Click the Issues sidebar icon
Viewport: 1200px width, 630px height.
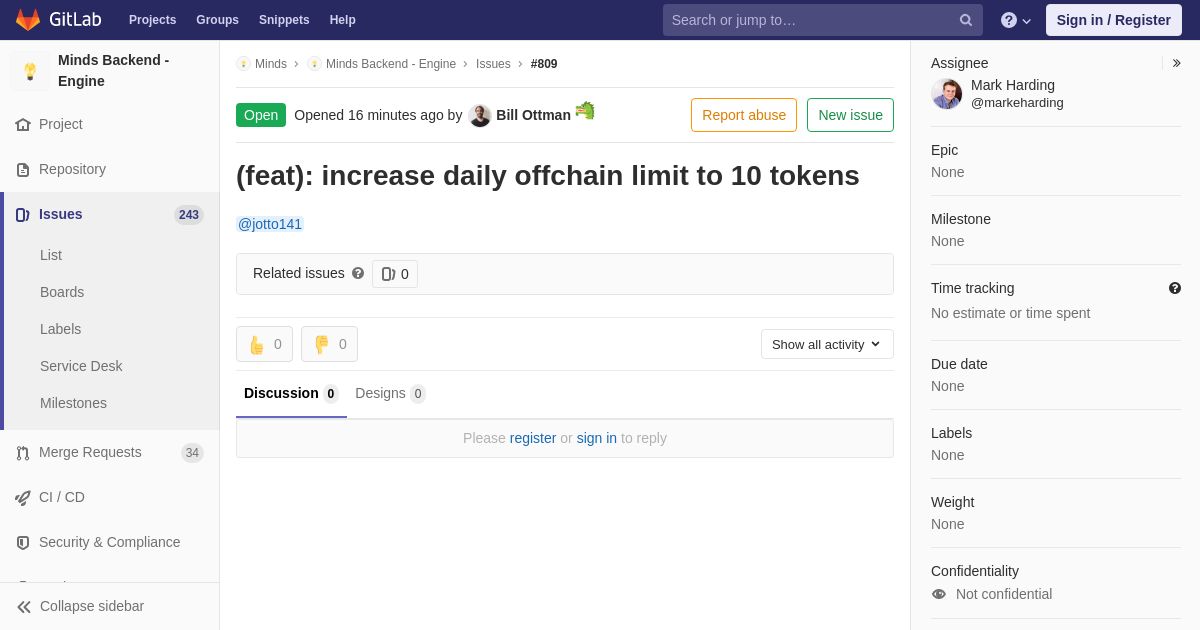[23, 215]
